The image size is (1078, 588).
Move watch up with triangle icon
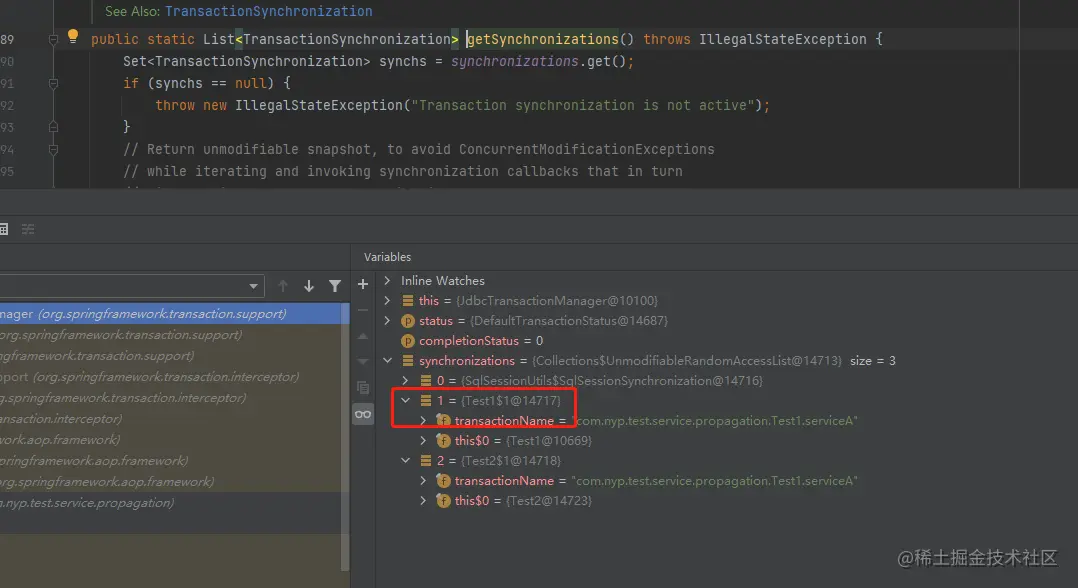pyautogui.click(x=363, y=336)
